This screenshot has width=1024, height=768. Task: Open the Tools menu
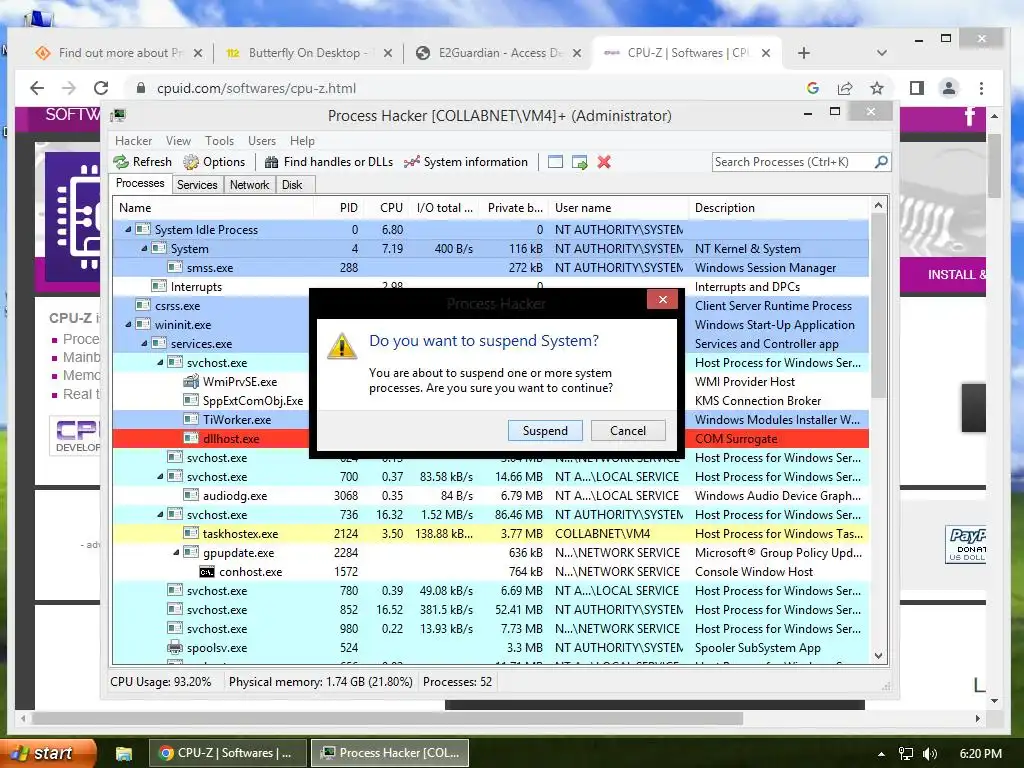click(x=219, y=140)
